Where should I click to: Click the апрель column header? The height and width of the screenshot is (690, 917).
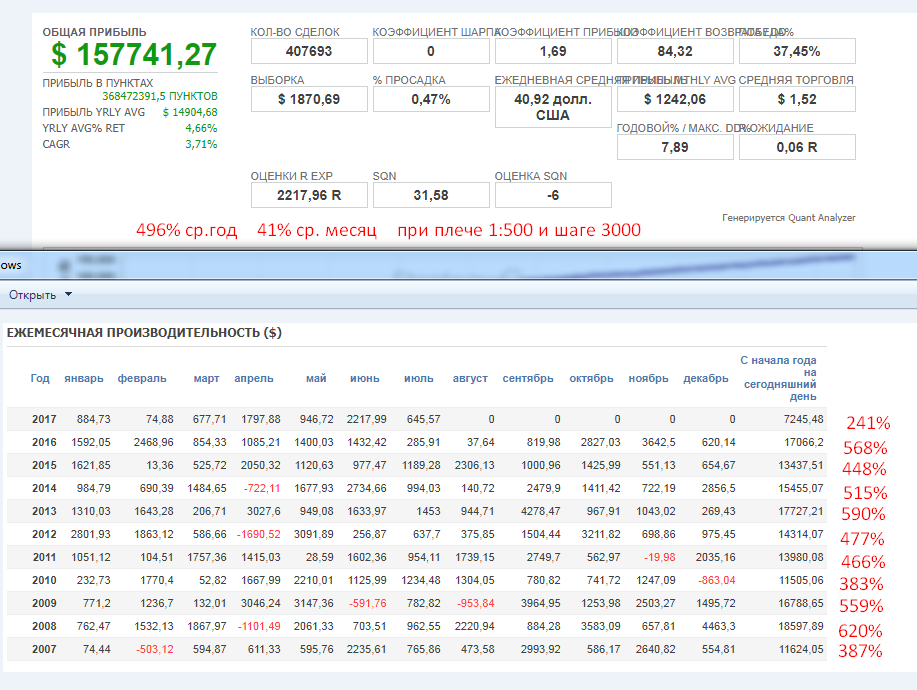(x=254, y=378)
